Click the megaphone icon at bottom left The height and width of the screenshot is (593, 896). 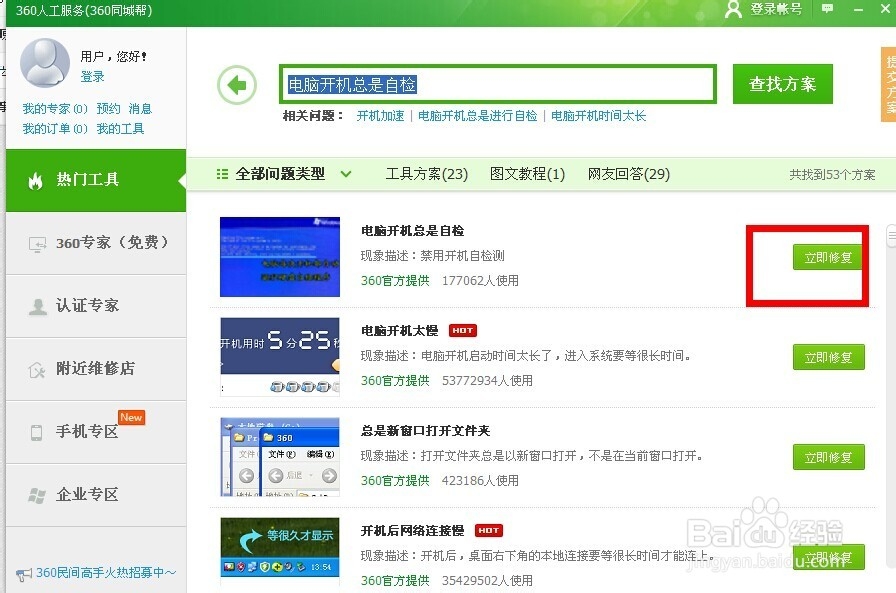click(x=24, y=574)
